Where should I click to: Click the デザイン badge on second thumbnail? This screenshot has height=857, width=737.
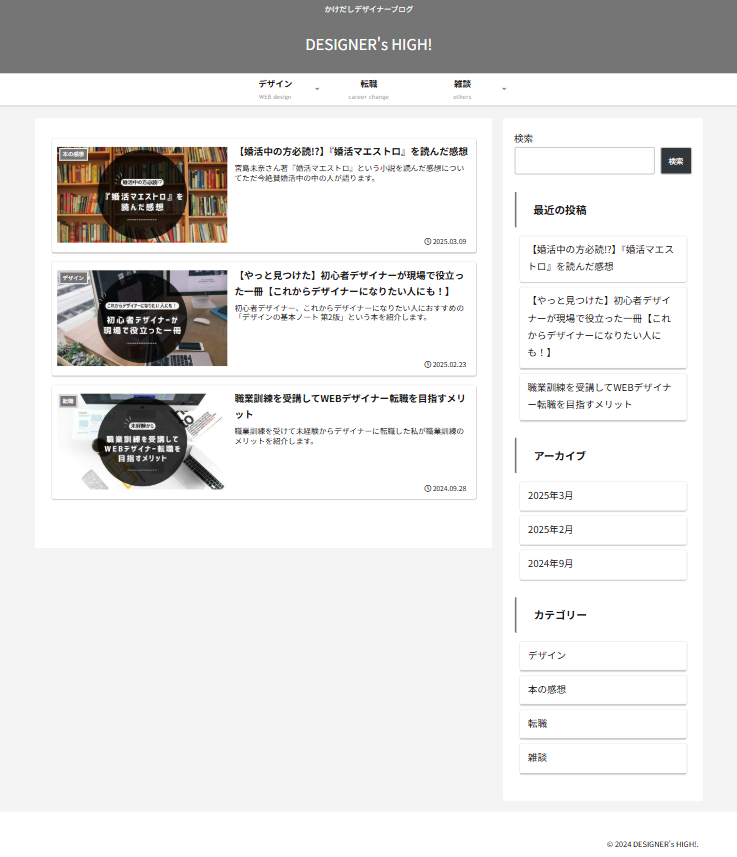click(x=73, y=278)
